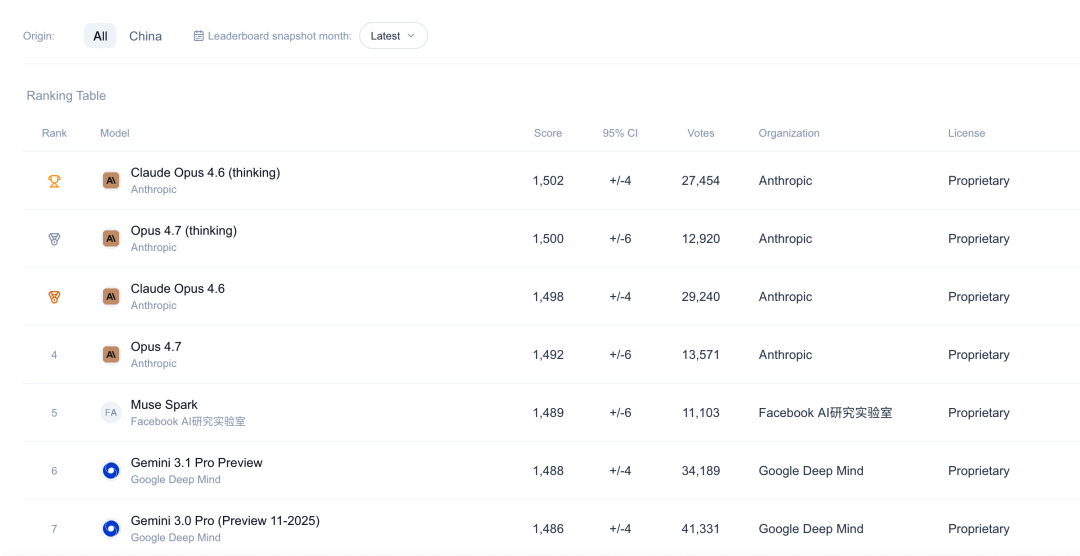The width and height of the screenshot is (1080, 556).
Task: Click Anthropic logo in the 1,492 score row
Action: pyautogui.click(x=111, y=354)
